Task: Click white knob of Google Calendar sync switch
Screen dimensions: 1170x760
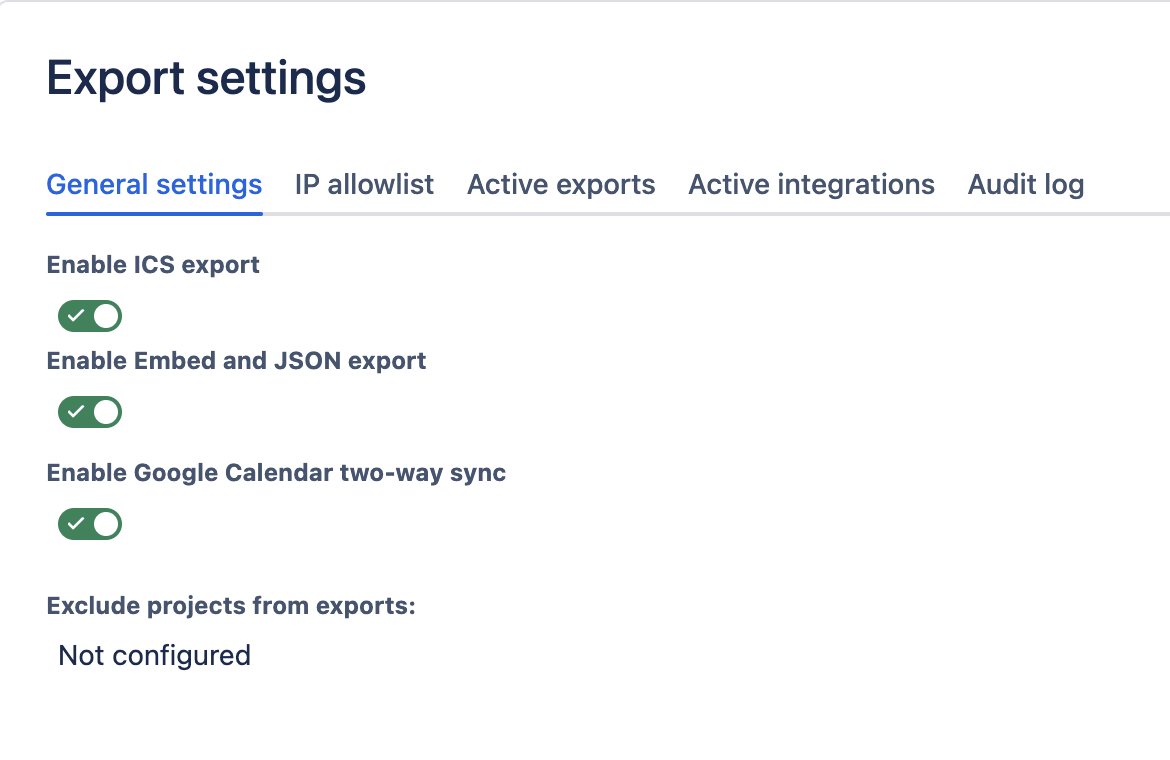Action: pos(106,524)
